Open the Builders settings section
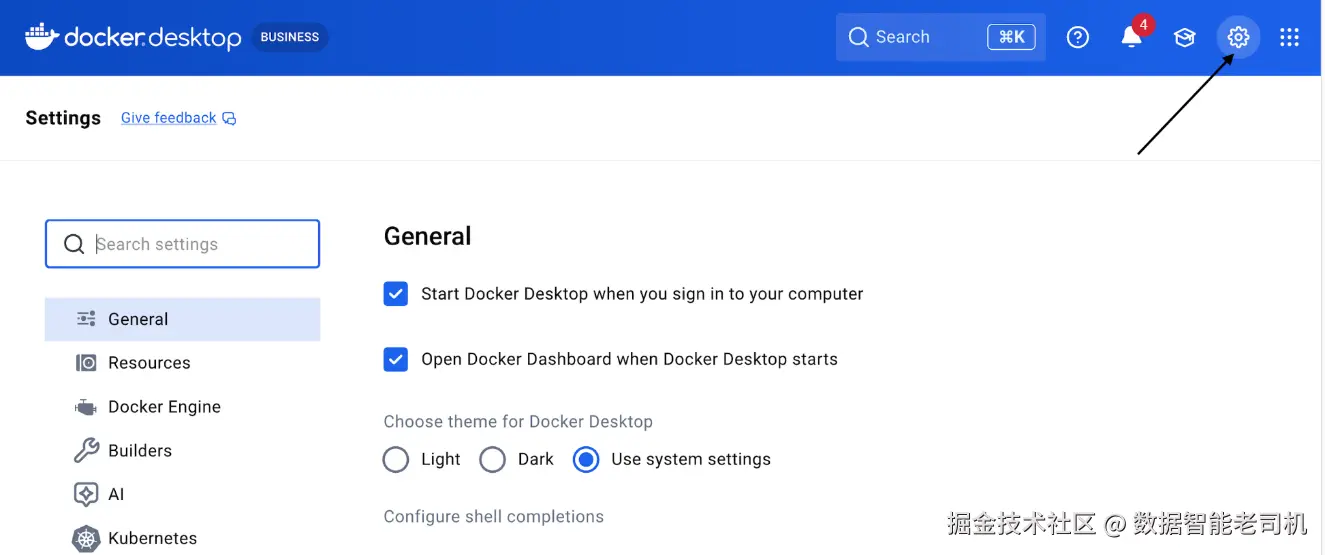This screenshot has height=555, width=1325. 183,450
